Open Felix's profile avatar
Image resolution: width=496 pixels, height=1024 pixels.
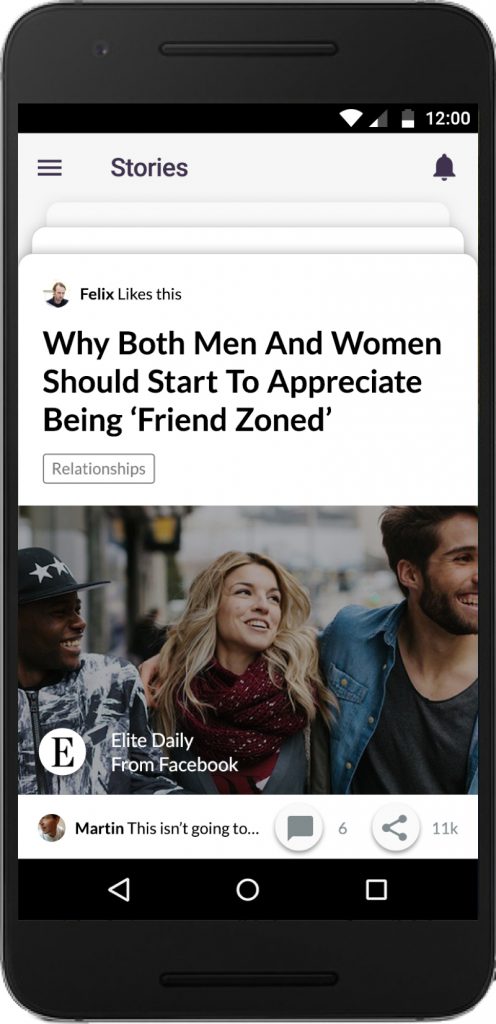click(57, 295)
